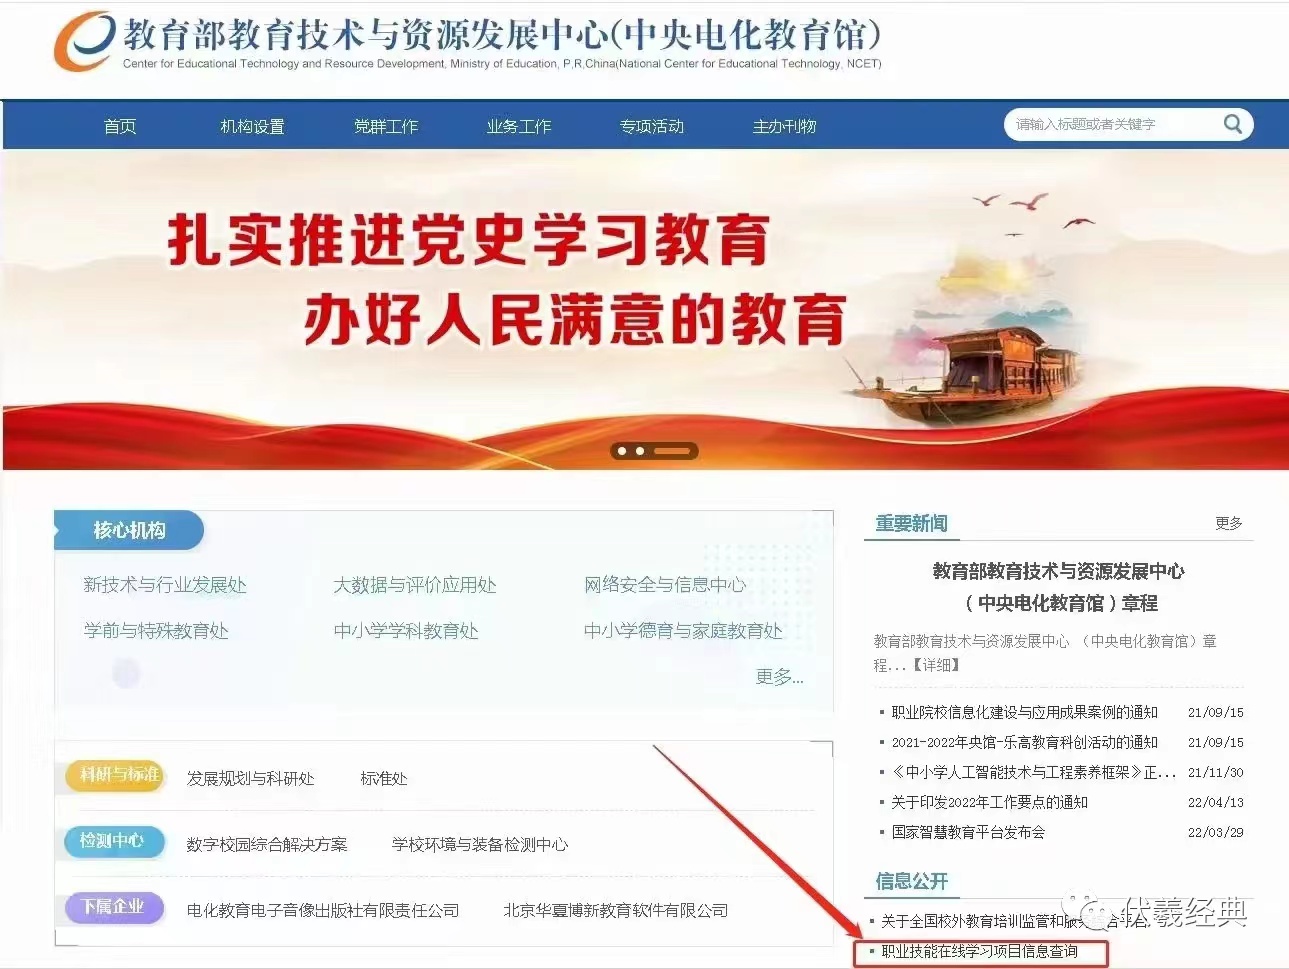Click the Chinese site title in header

(503, 34)
